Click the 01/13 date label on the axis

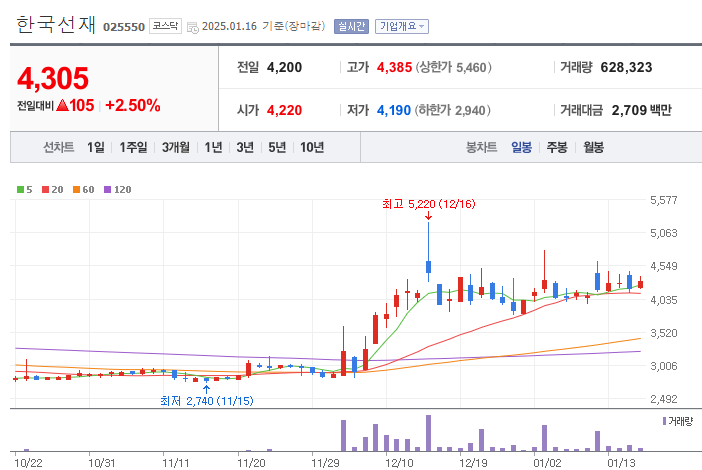[621, 462]
